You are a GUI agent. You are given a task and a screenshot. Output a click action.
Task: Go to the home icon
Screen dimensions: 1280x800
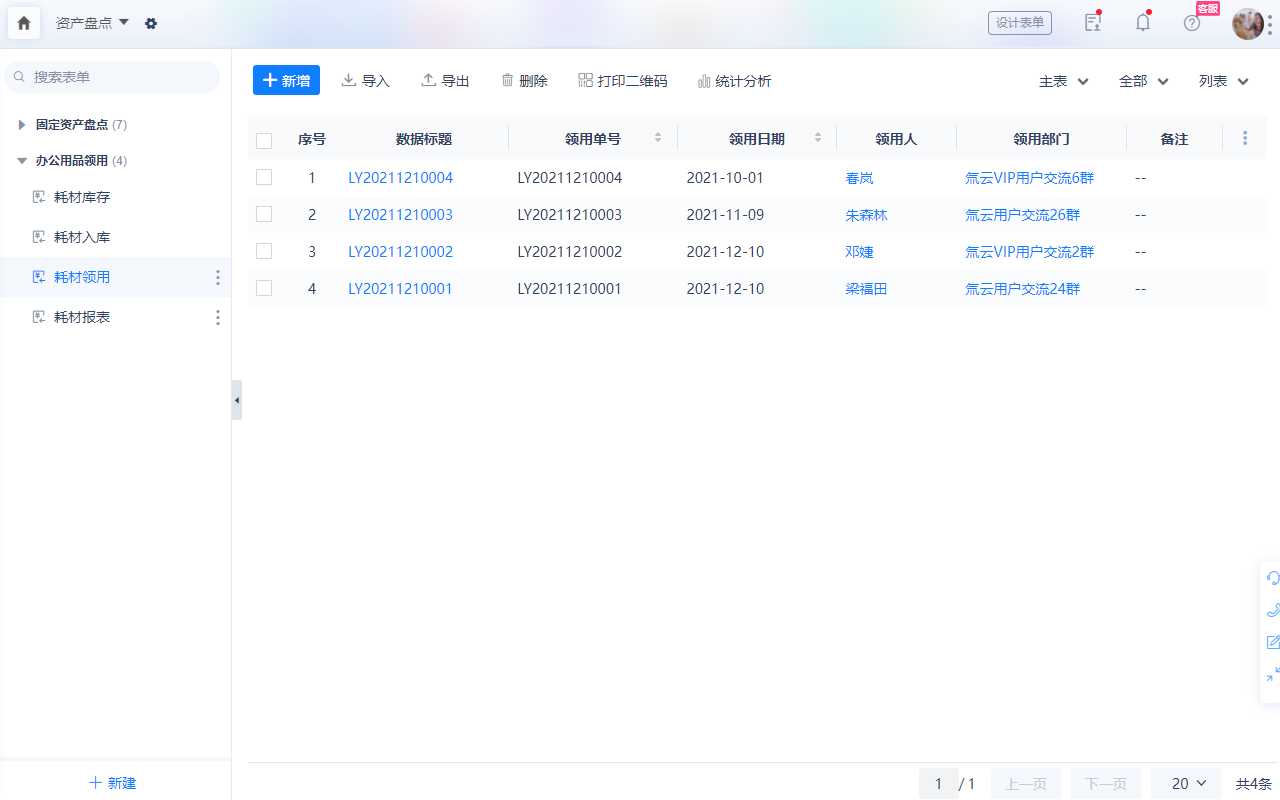coord(24,22)
